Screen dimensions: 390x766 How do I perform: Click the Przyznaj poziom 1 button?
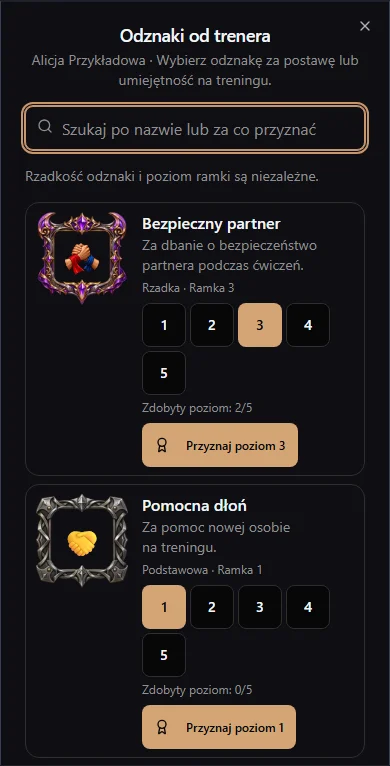219,727
